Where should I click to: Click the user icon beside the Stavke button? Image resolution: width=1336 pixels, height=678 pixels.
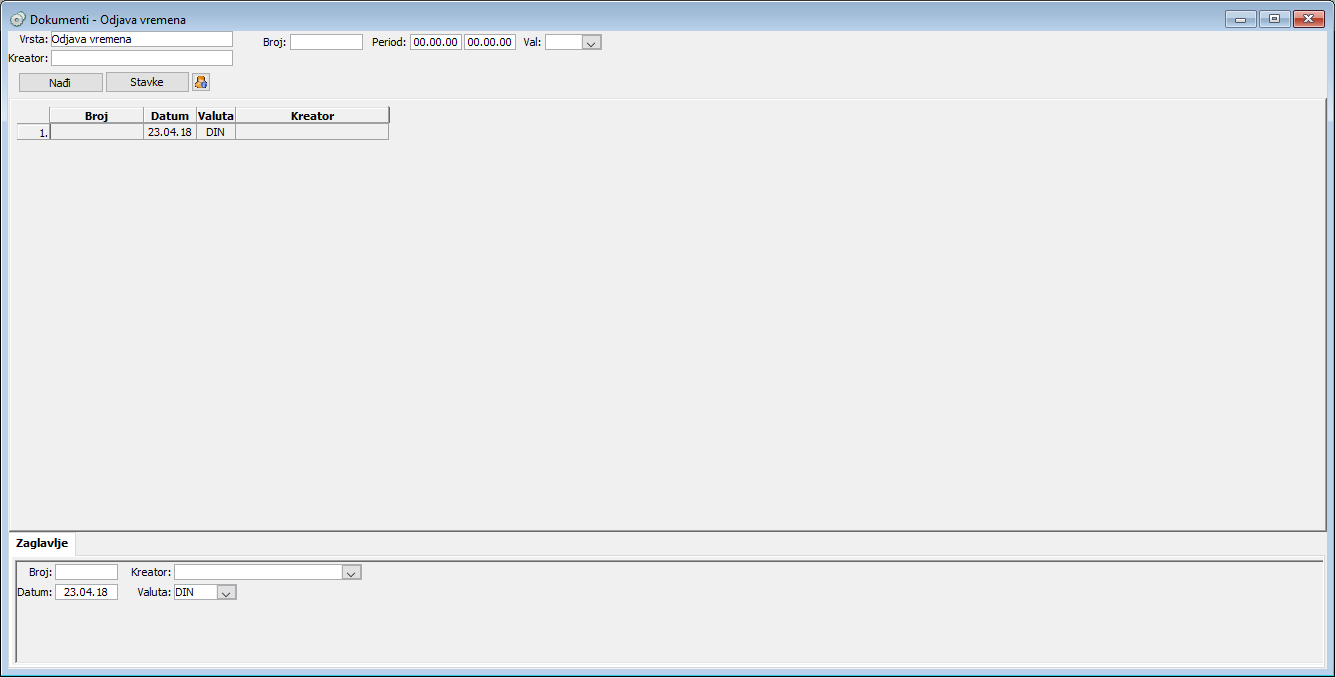pos(201,82)
